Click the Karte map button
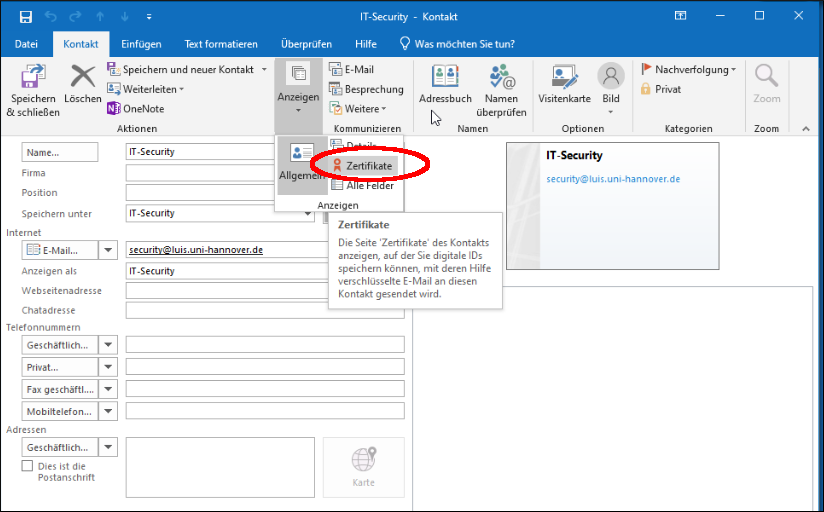 pyautogui.click(x=364, y=467)
